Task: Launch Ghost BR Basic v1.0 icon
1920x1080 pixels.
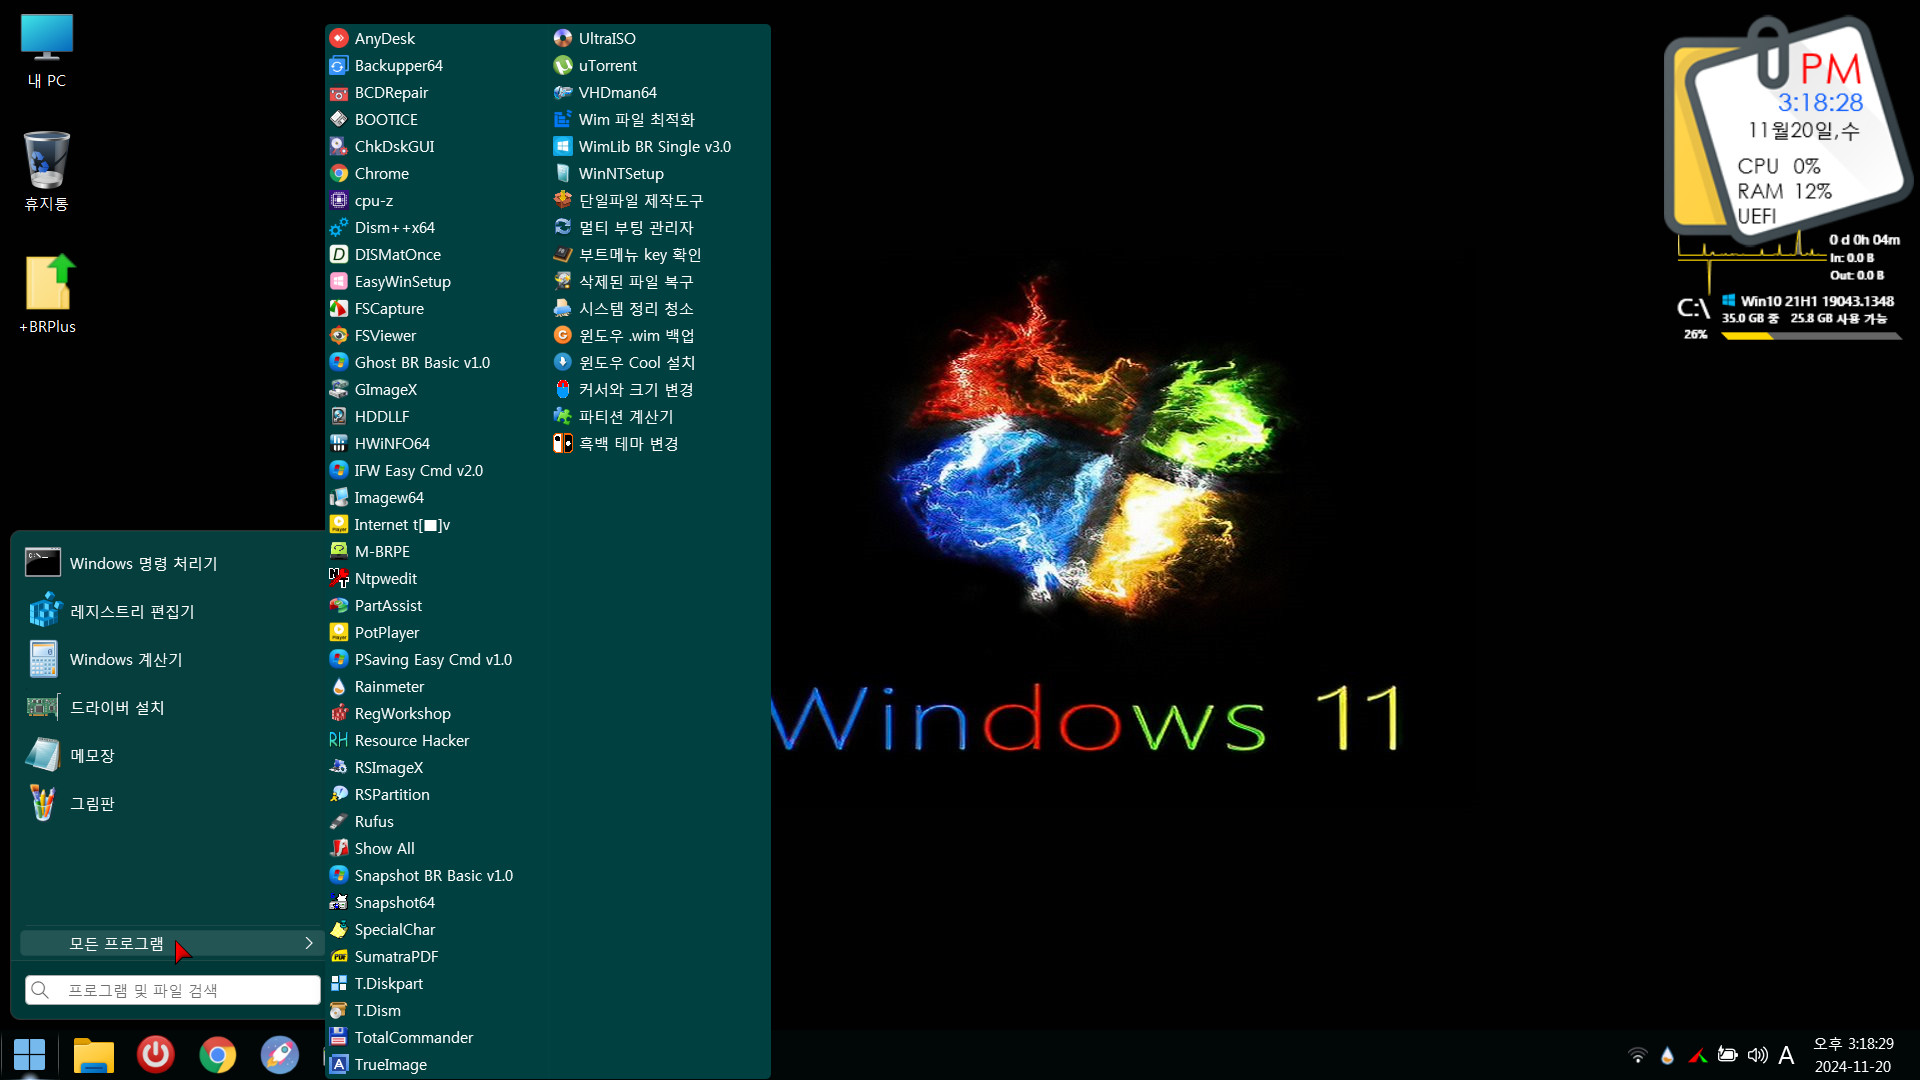Action: pos(339,362)
